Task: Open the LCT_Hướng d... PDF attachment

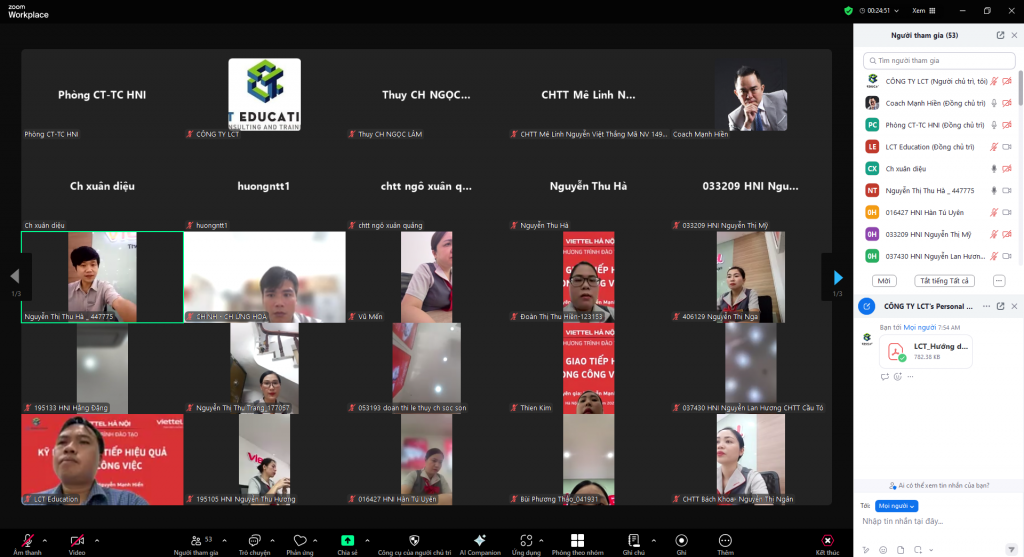Action: click(x=925, y=351)
